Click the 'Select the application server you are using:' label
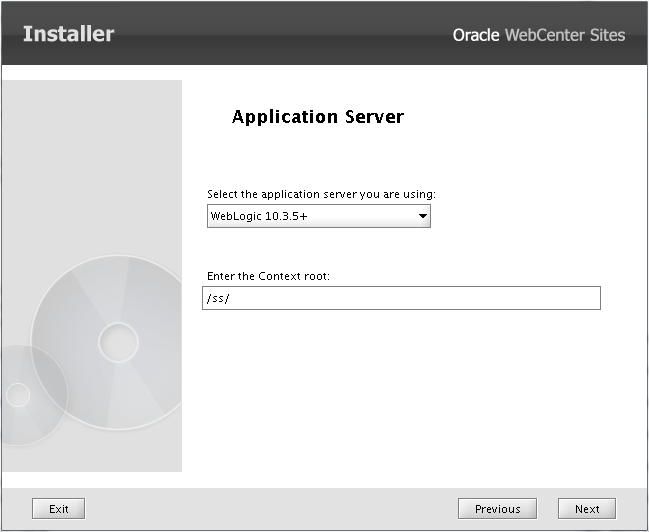 click(x=321, y=194)
